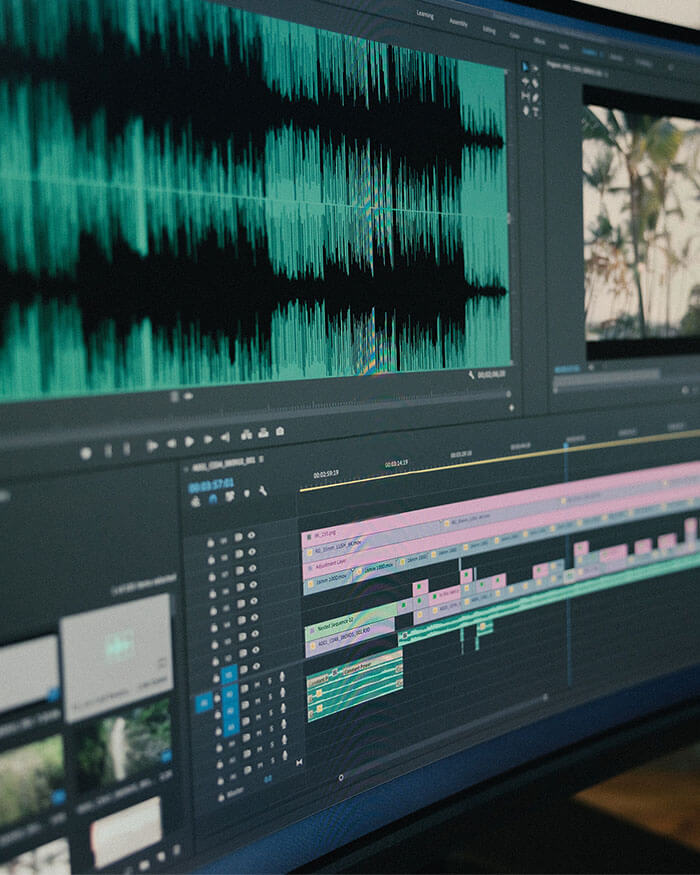Open Source monitor settings wrench

[471, 375]
